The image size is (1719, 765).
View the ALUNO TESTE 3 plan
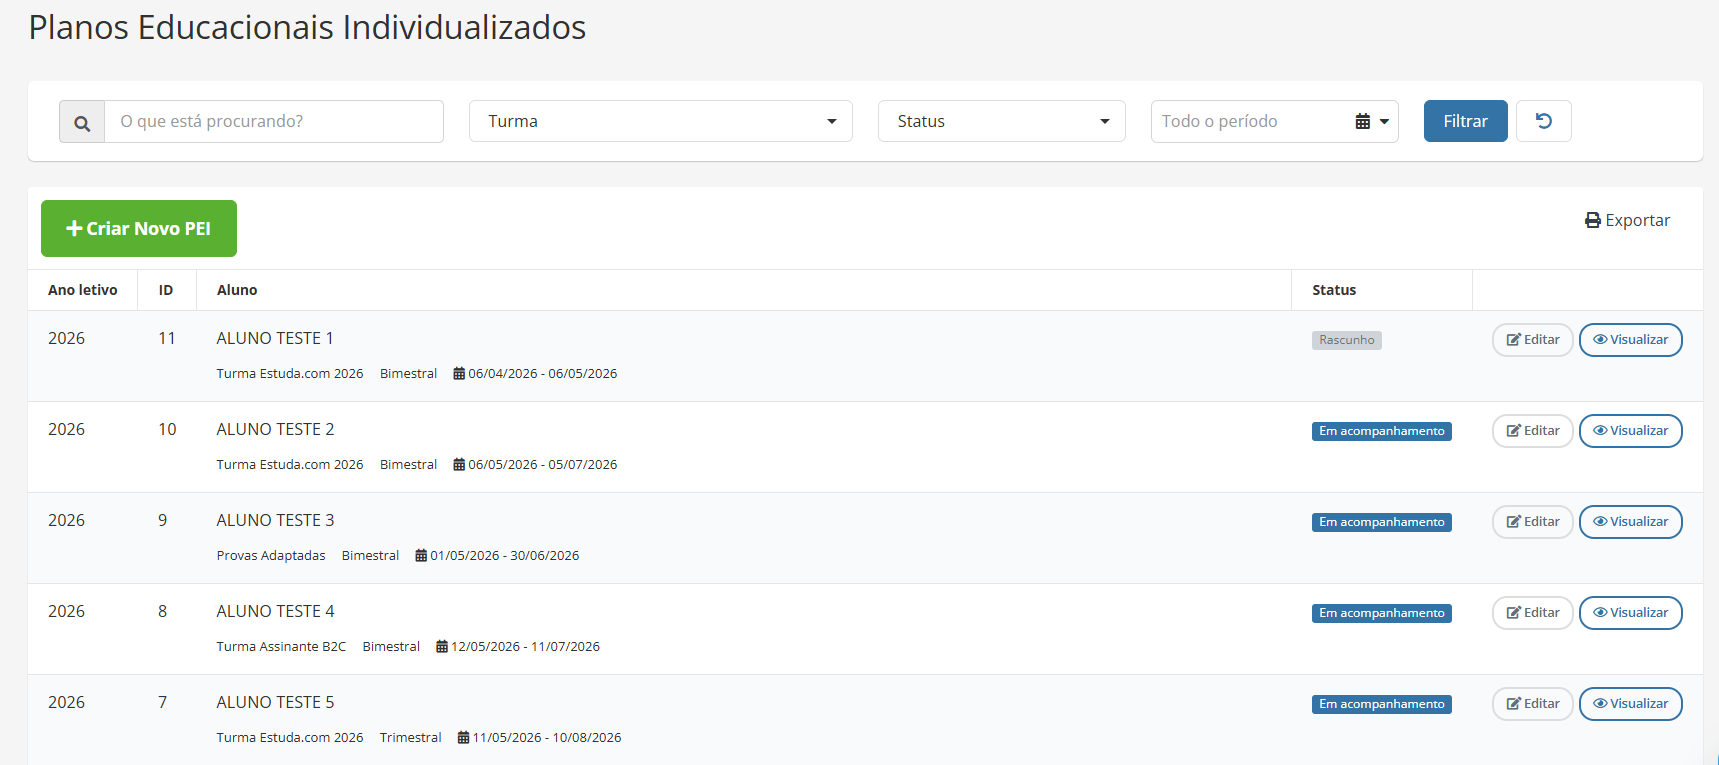pyautogui.click(x=1631, y=522)
